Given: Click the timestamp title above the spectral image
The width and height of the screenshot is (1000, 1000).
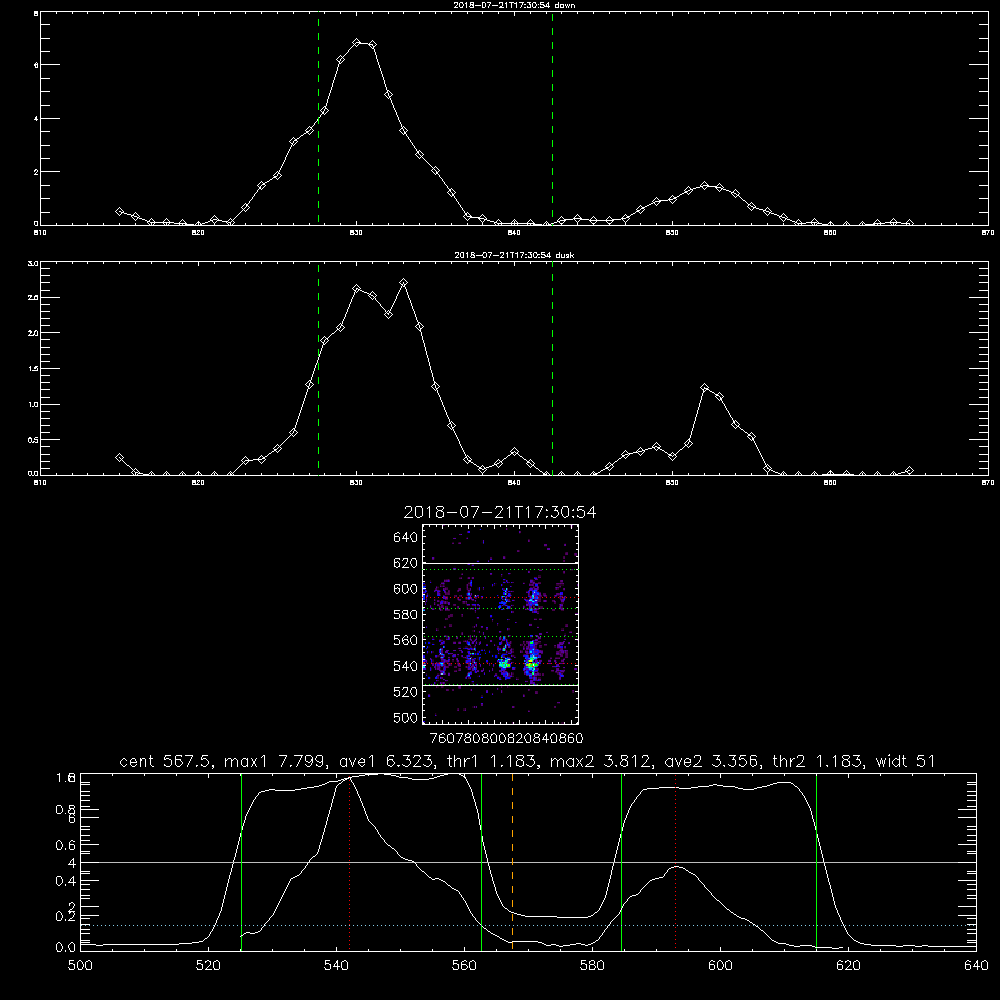Looking at the screenshot, I should tap(500, 512).
